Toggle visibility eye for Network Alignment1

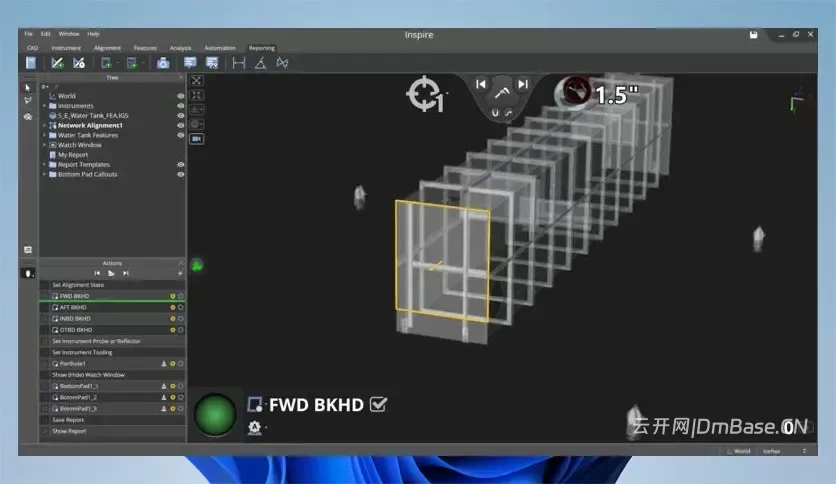181,126
